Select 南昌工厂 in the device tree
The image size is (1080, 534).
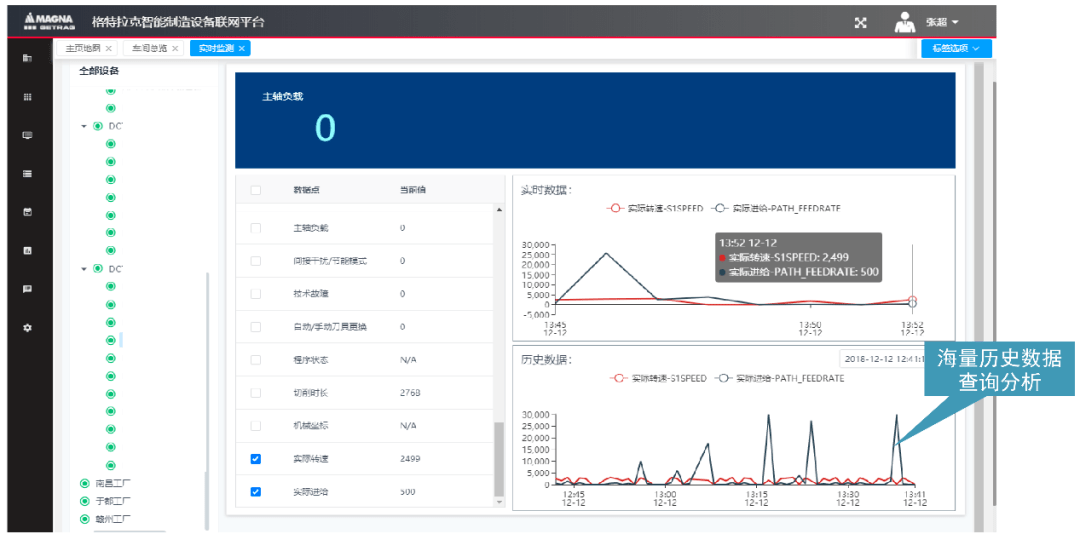click(x=106, y=483)
